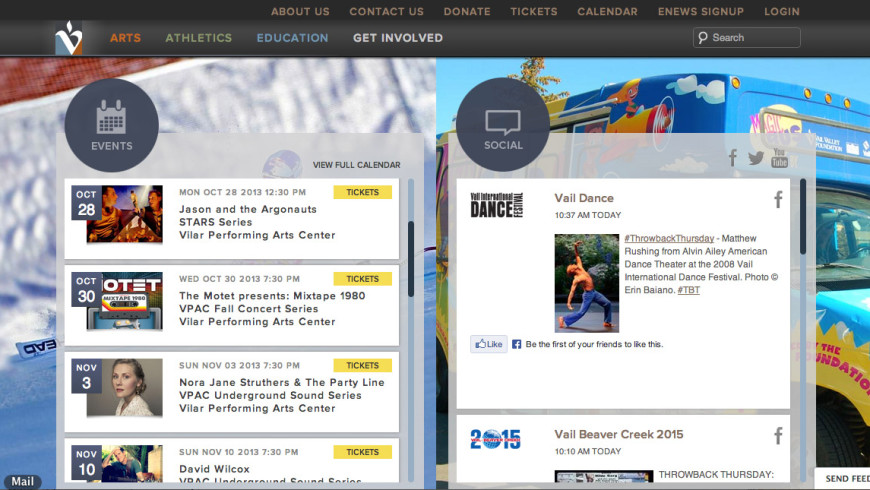Viewport: 870px width, 490px height.
Task: Click the Mail label at bottom left
Action: coord(23,482)
